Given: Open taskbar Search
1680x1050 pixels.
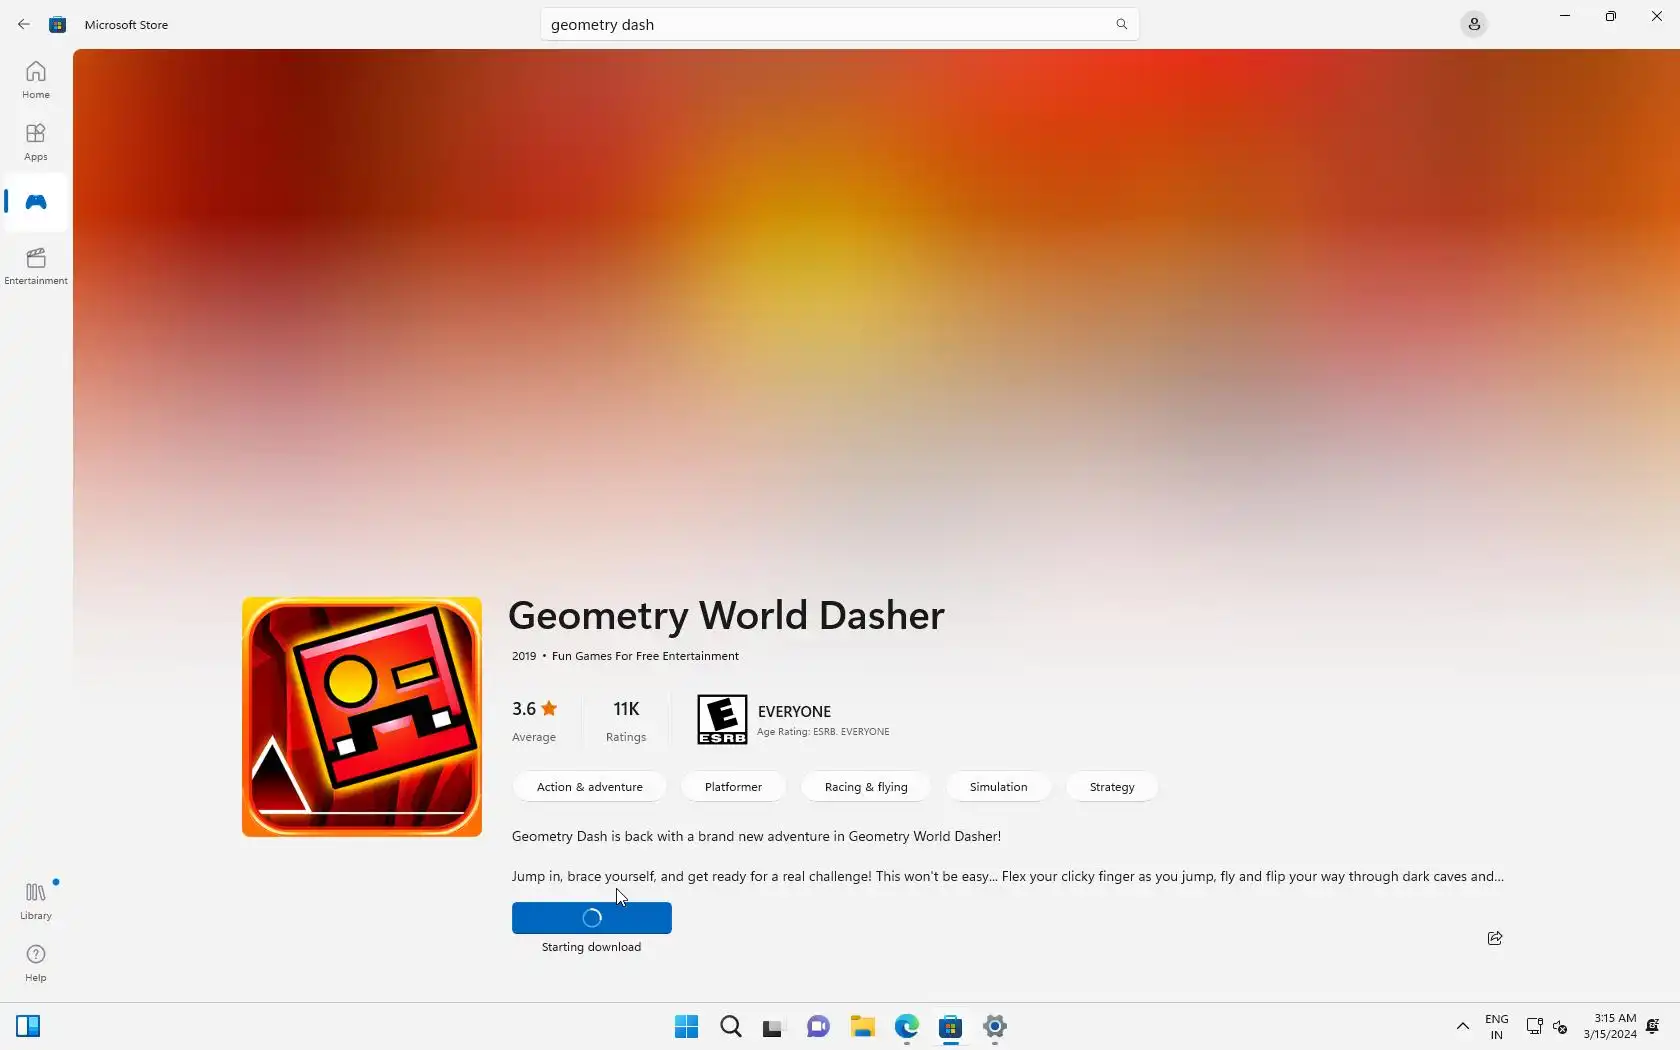Looking at the screenshot, I should coord(731,1027).
